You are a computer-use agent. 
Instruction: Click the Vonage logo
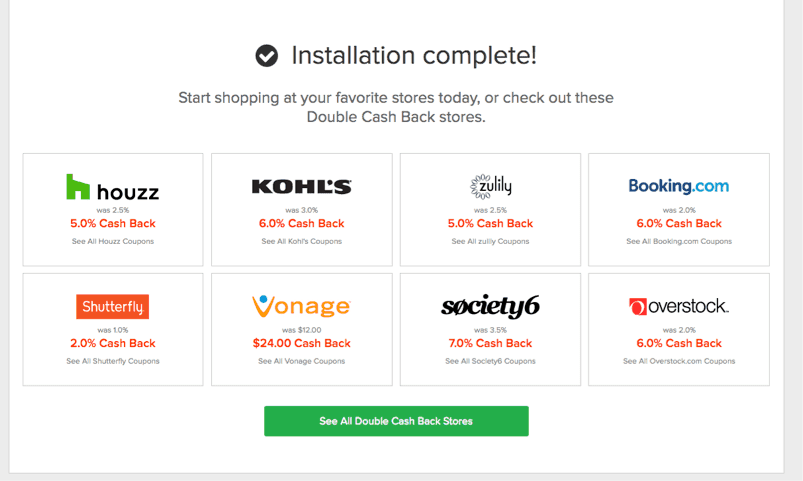(x=302, y=306)
